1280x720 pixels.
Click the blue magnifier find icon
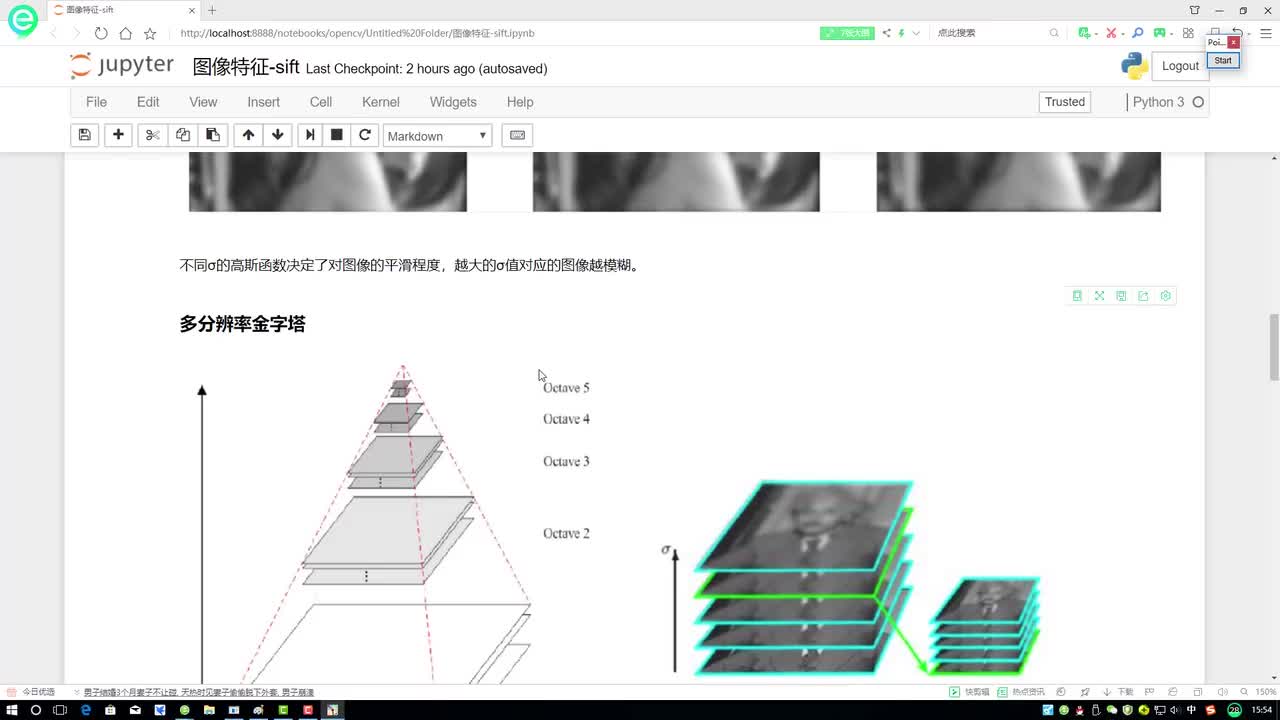click(1137, 33)
